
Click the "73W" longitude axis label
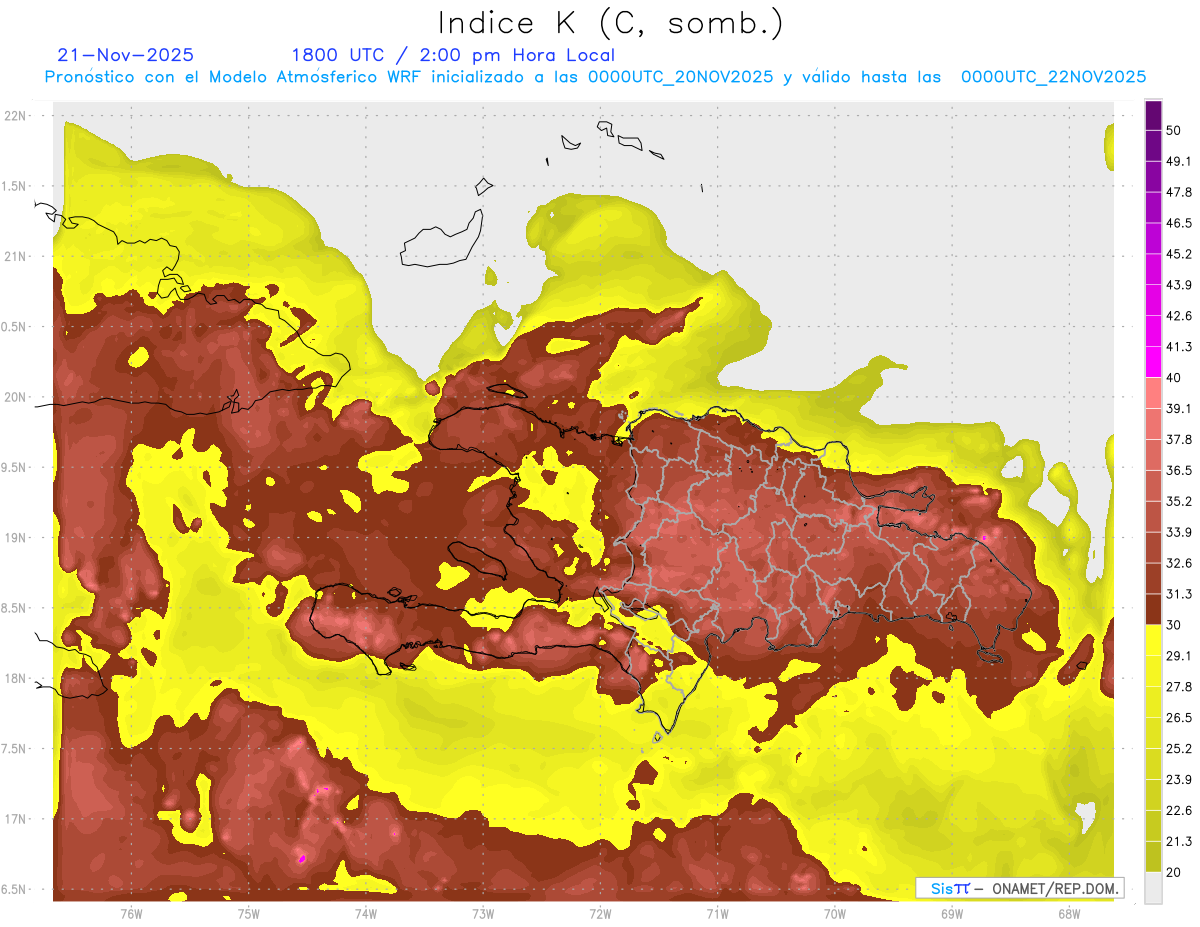coord(483,913)
